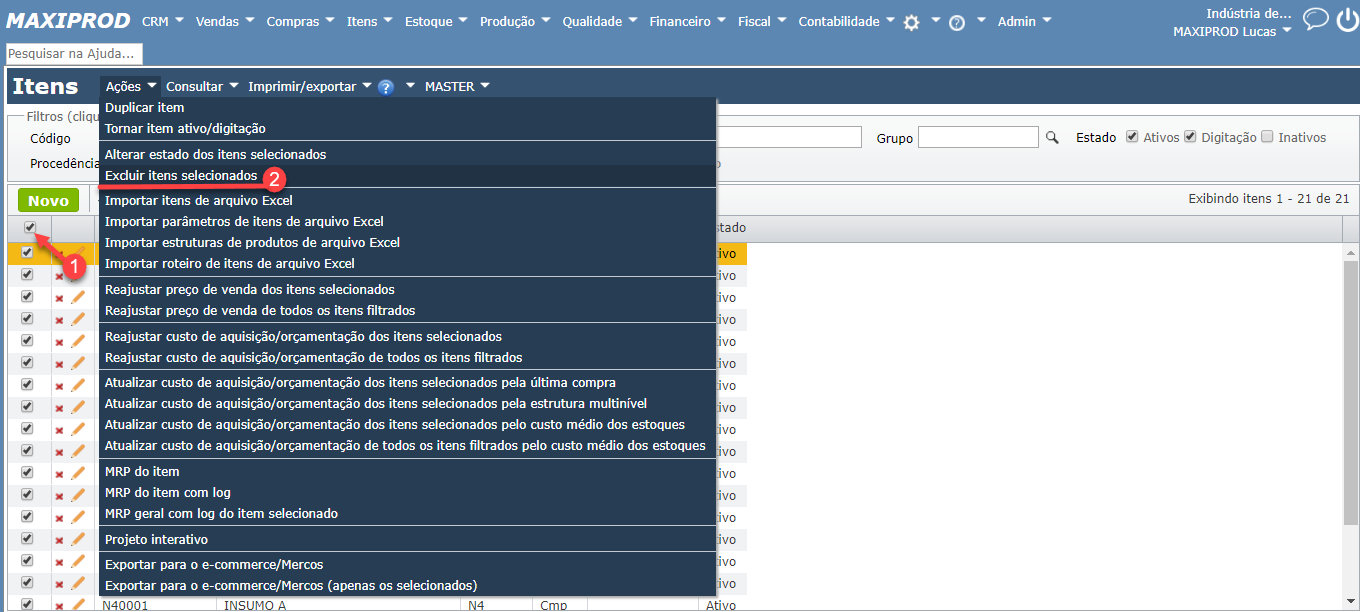
Task: Select Reajustar custo de aquisição de todos filtrados
Action: (408, 358)
